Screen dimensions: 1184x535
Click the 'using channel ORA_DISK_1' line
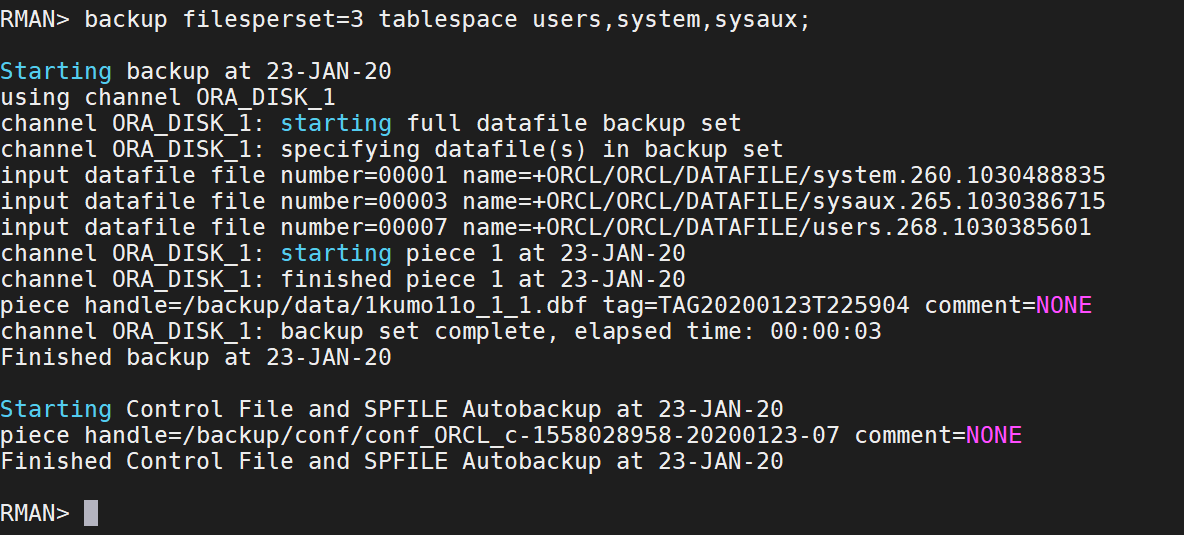coord(168,98)
